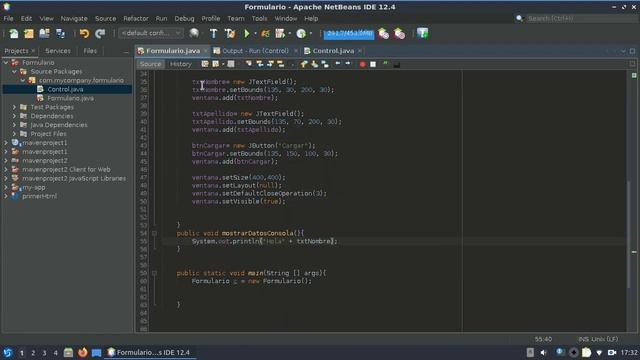
Task: Select Formulario.java in the project tree
Action: (x=70, y=98)
